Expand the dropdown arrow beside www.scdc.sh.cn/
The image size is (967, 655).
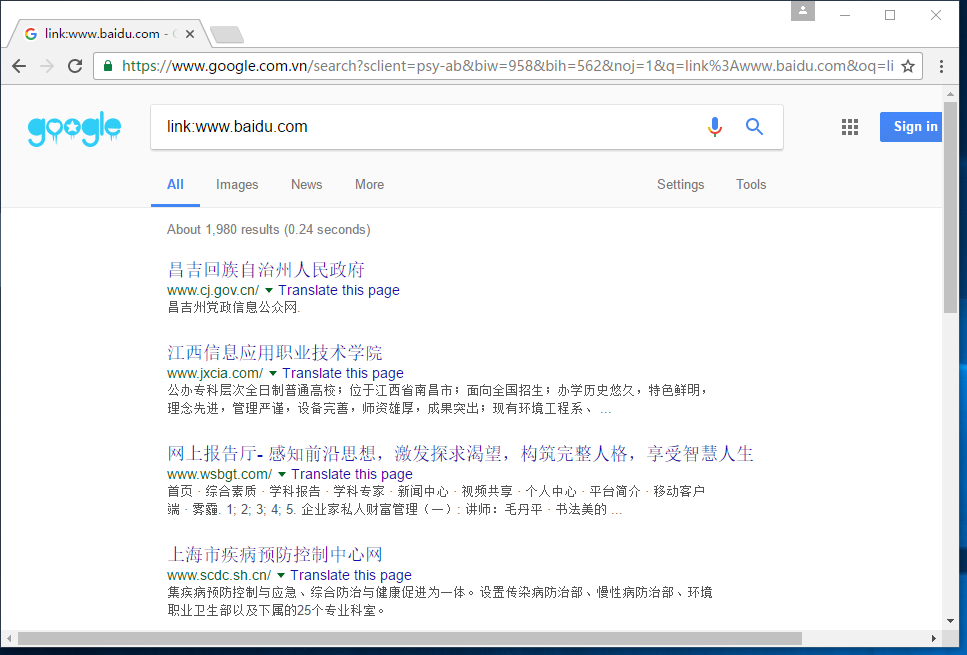point(281,575)
